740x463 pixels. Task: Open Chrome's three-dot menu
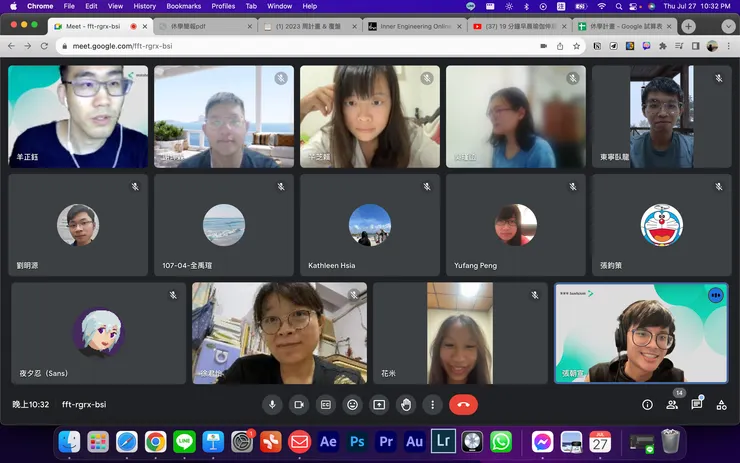pyautogui.click(x=729, y=46)
